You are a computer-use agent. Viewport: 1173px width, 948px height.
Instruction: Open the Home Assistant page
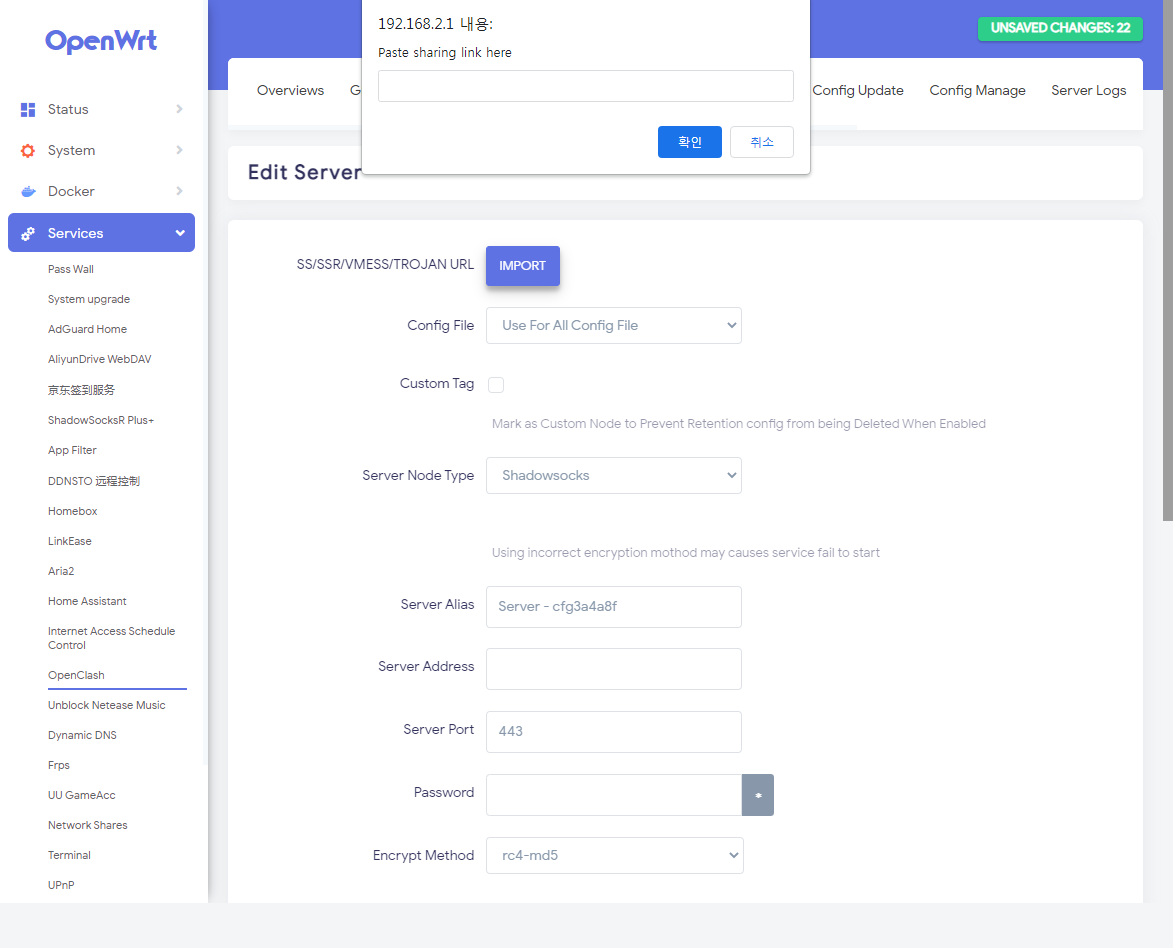pos(88,601)
